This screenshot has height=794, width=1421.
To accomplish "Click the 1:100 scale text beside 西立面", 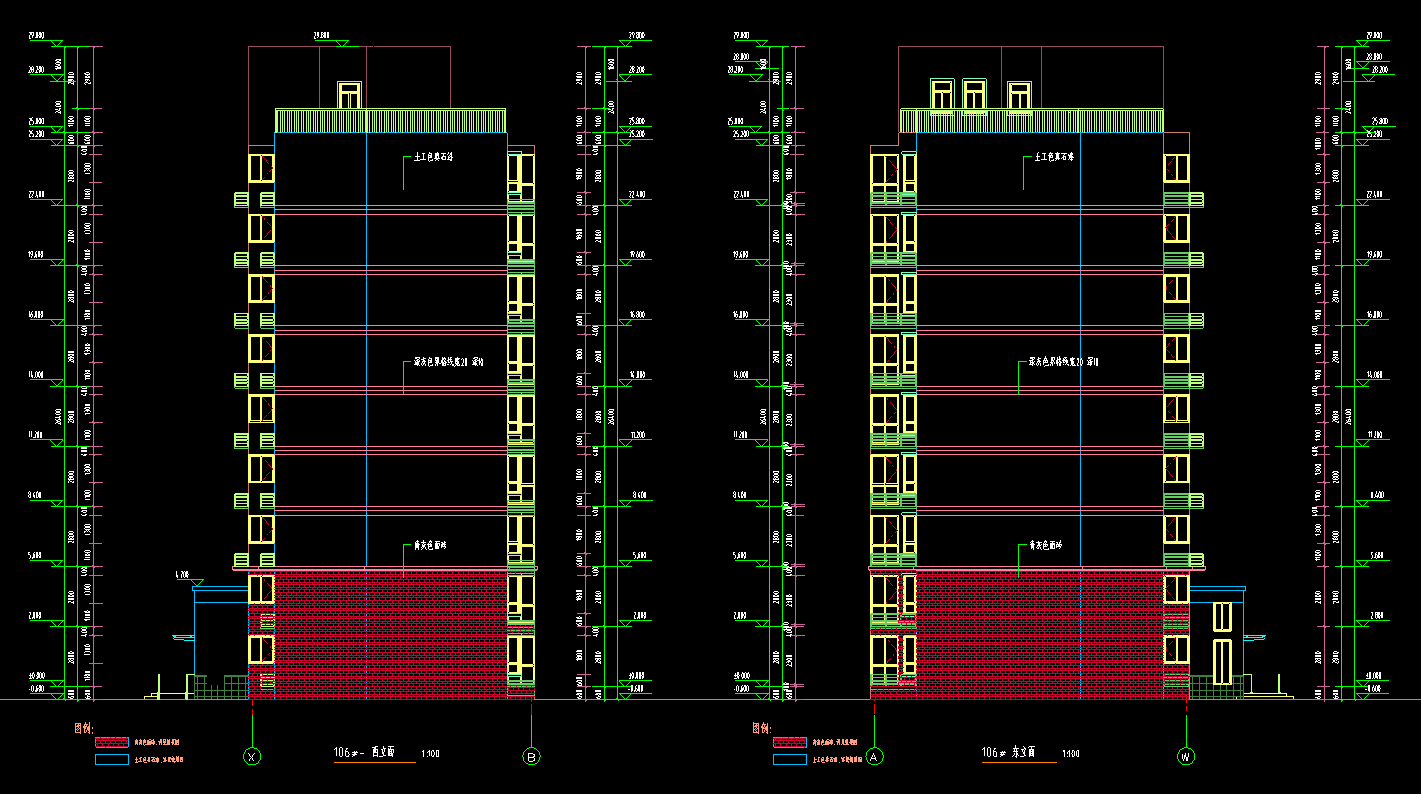I will [430, 753].
